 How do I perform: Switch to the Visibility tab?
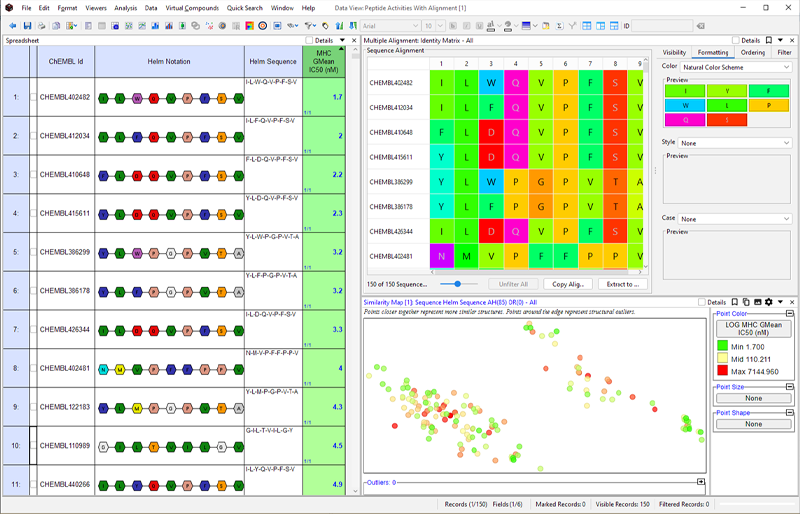point(674,52)
